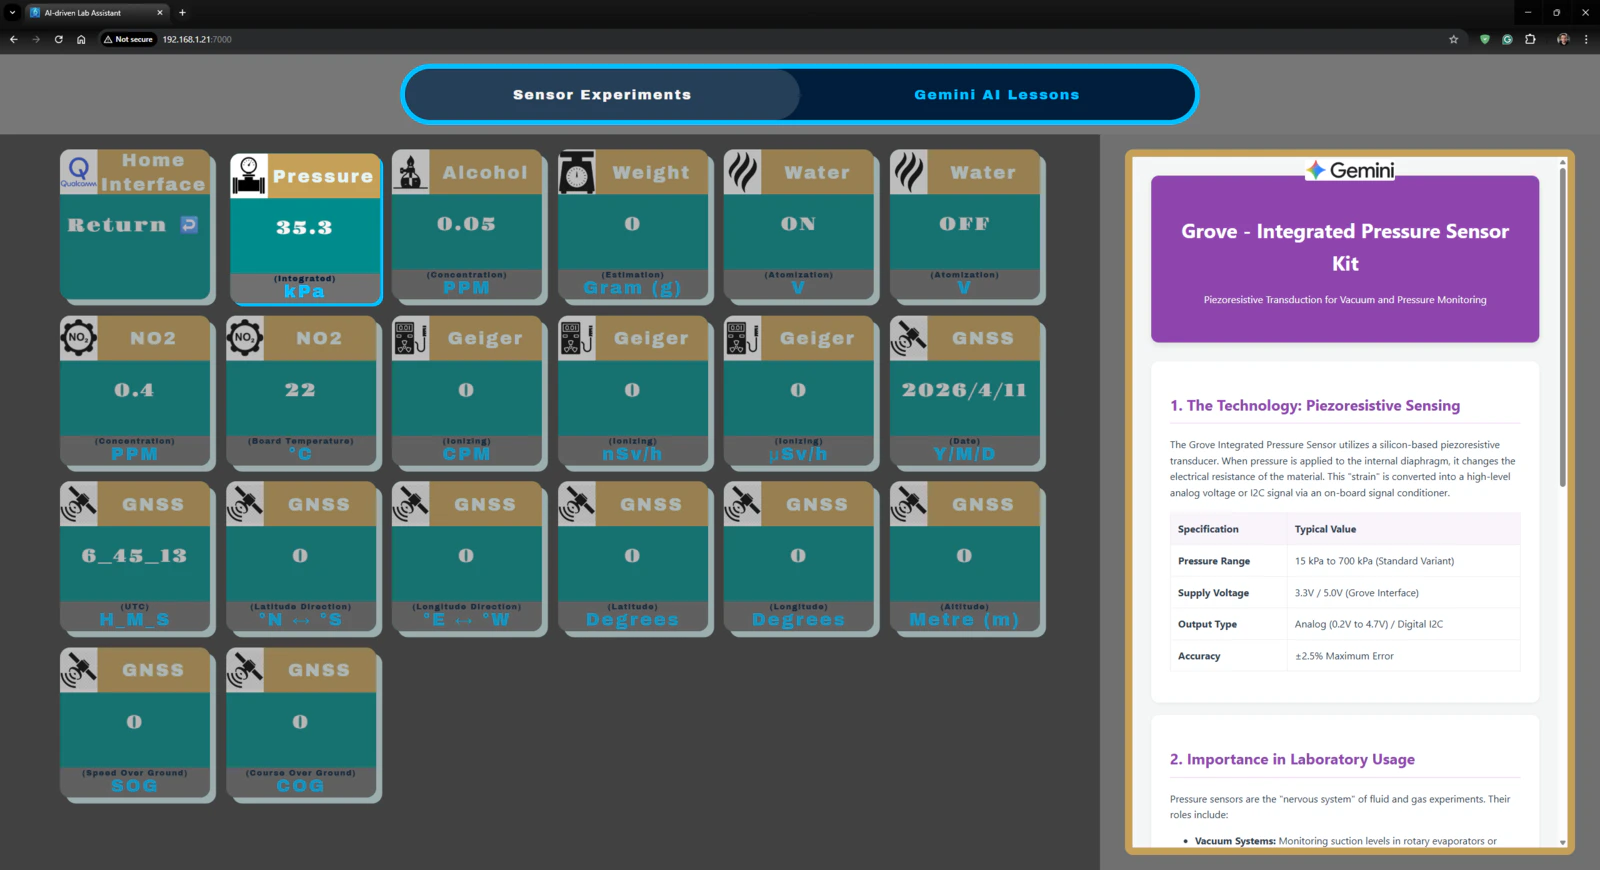Click the Gemini lesson panel scrollbar thumb
The height and width of the screenshot is (870, 1600).
coord(1562,328)
